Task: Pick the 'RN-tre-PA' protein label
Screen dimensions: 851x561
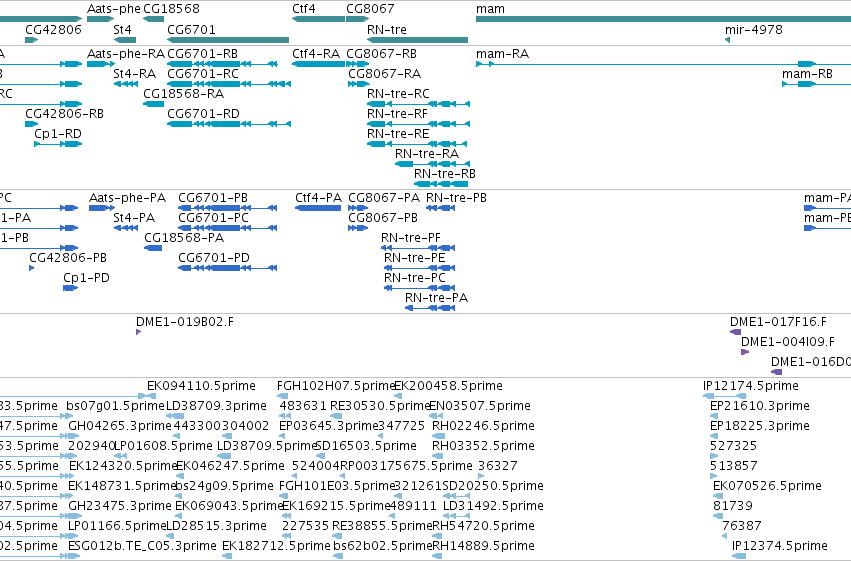Action: pyautogui.click(x=436, y=298)
